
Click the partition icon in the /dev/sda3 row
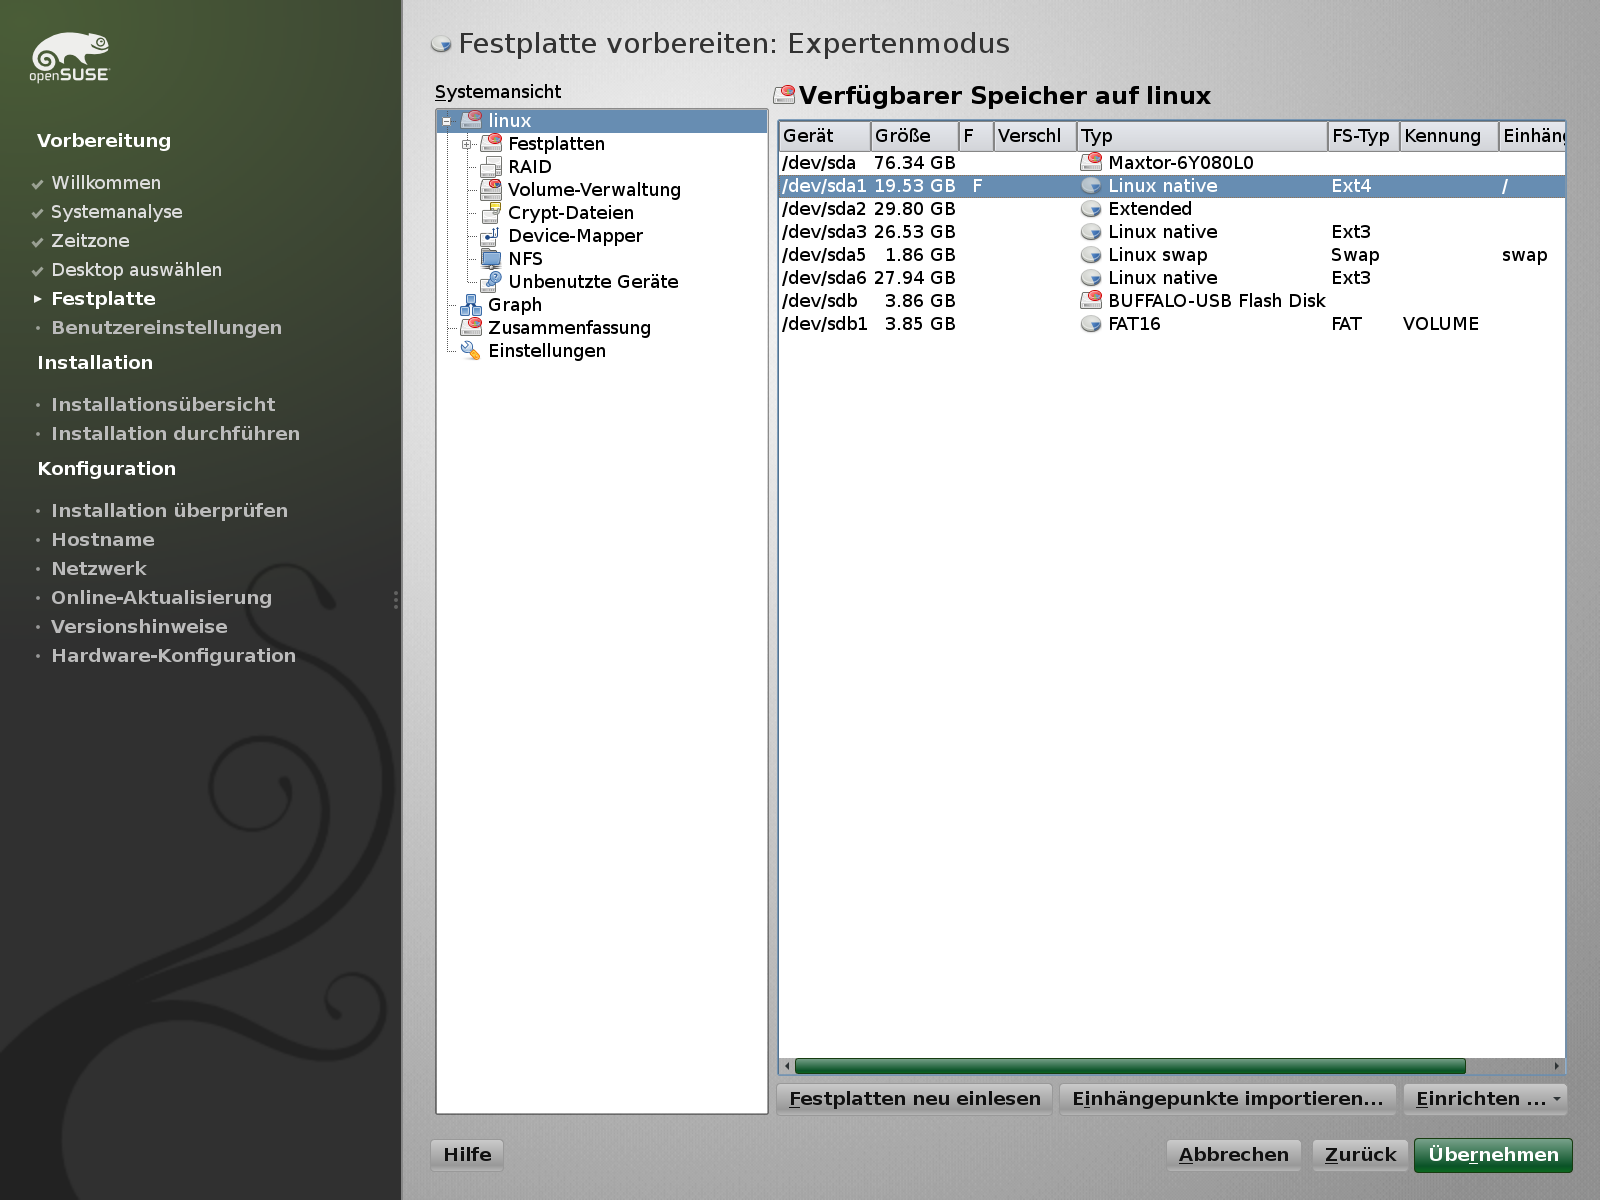(x=1091, y=231)
